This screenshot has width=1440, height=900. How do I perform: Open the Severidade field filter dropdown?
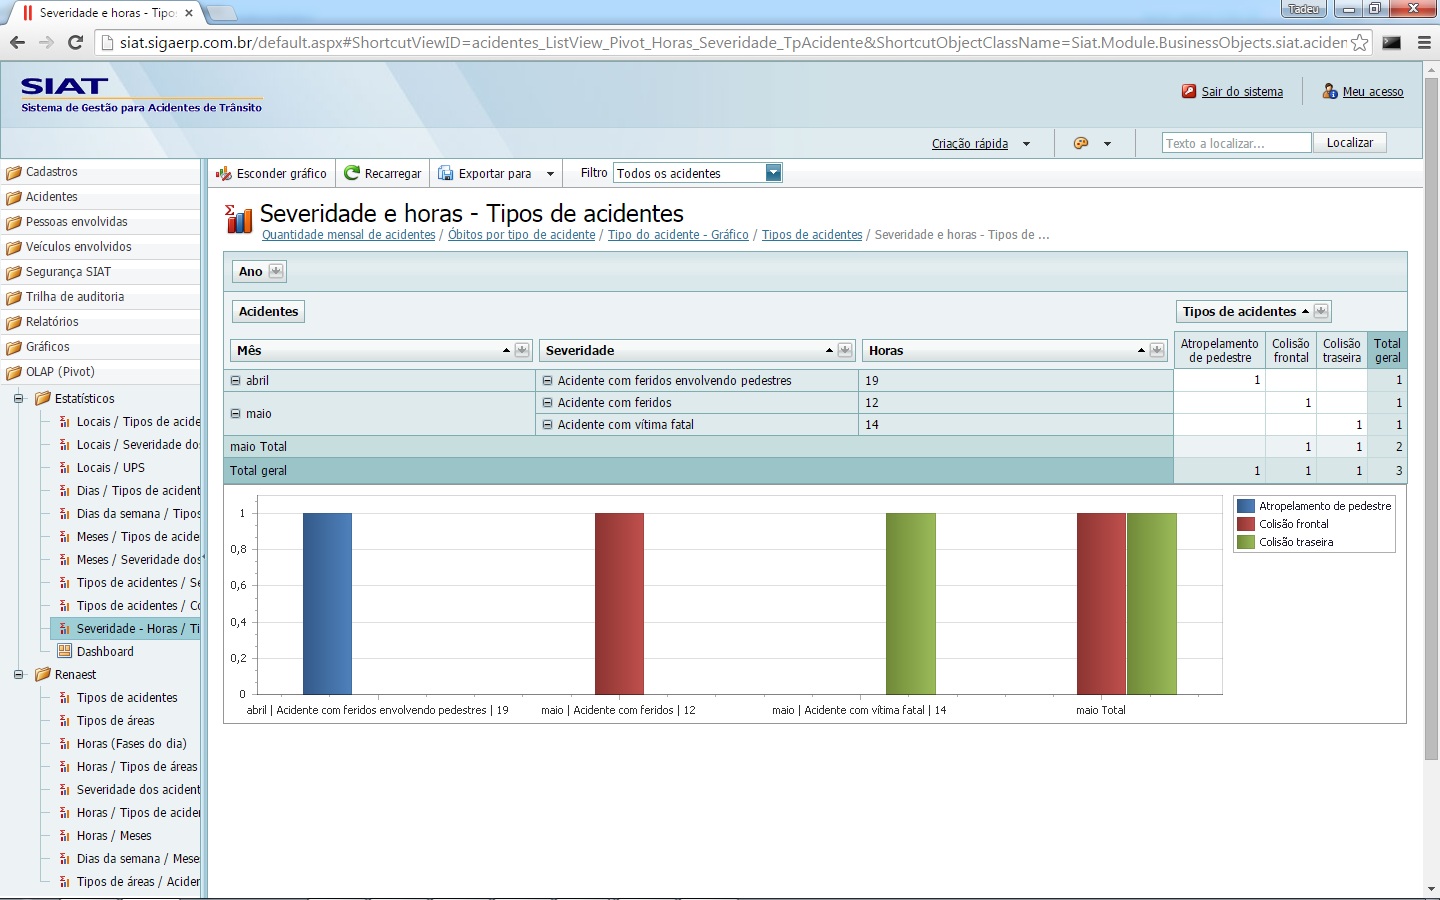pyautogui.click(x=845, y=350)
